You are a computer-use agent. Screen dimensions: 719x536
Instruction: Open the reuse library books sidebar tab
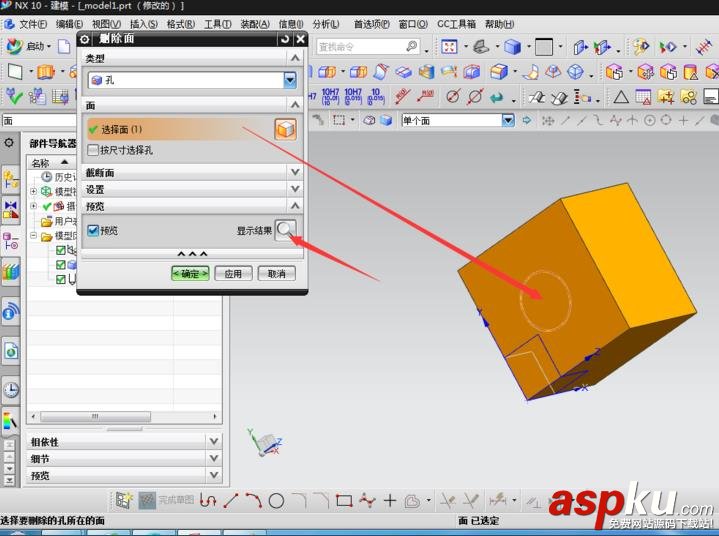10,271
